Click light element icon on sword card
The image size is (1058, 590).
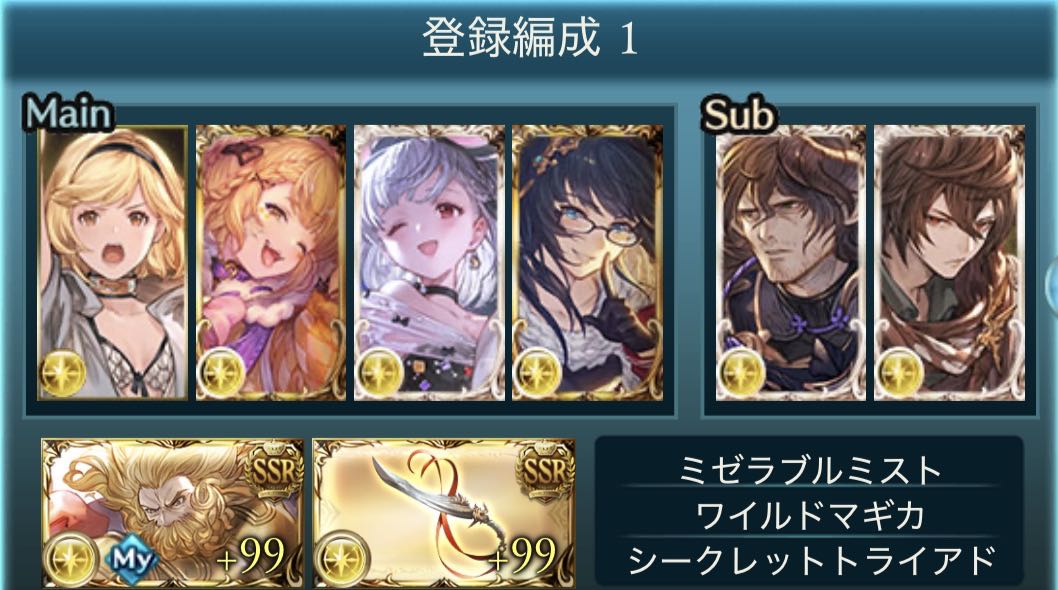coord(342,560)
